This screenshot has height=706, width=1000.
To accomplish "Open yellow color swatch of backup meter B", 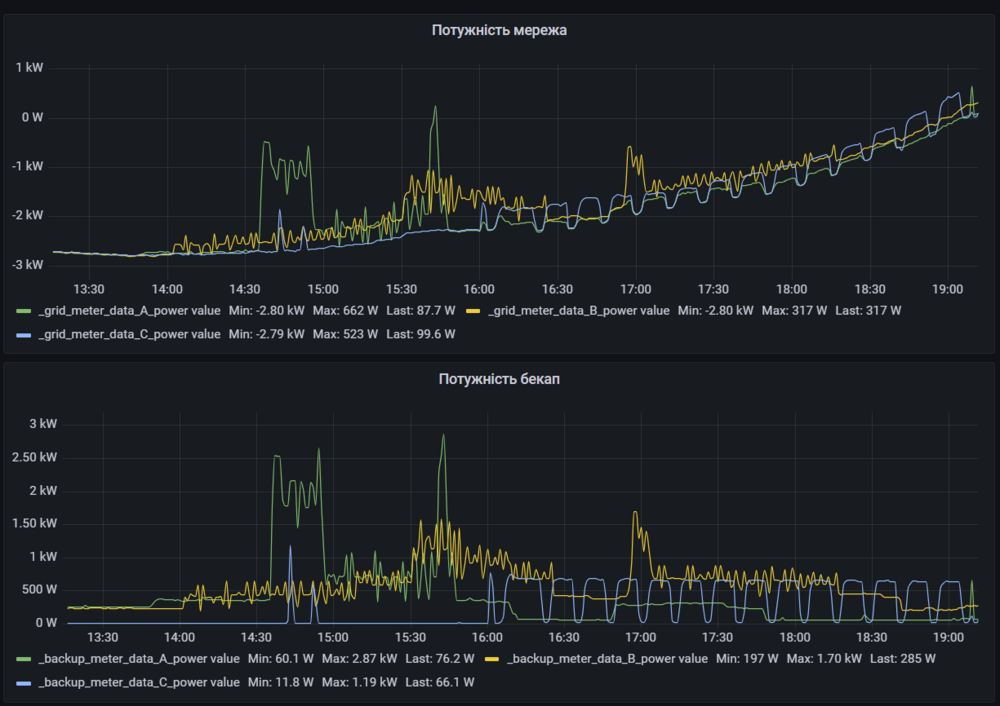I will (492, 660).
